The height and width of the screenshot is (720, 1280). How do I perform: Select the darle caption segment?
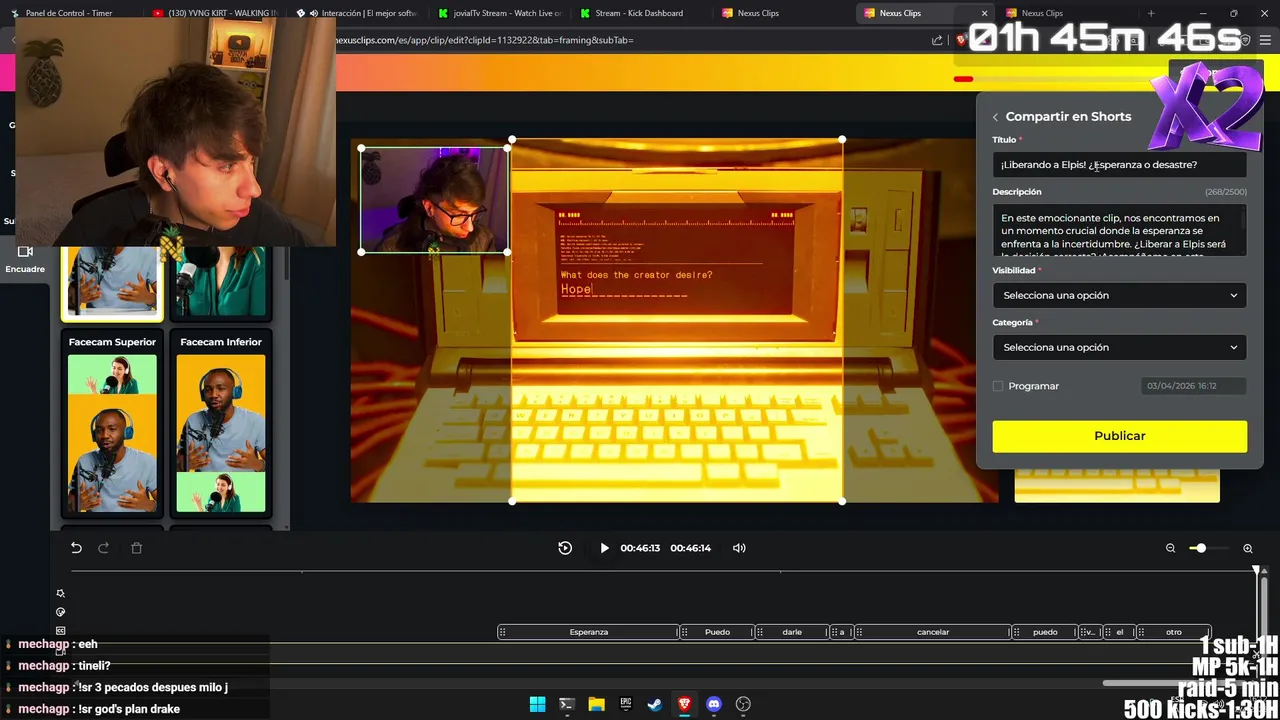pos(792,632)
